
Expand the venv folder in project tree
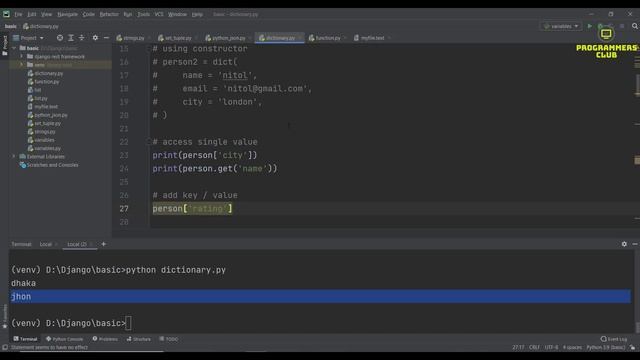22,65
